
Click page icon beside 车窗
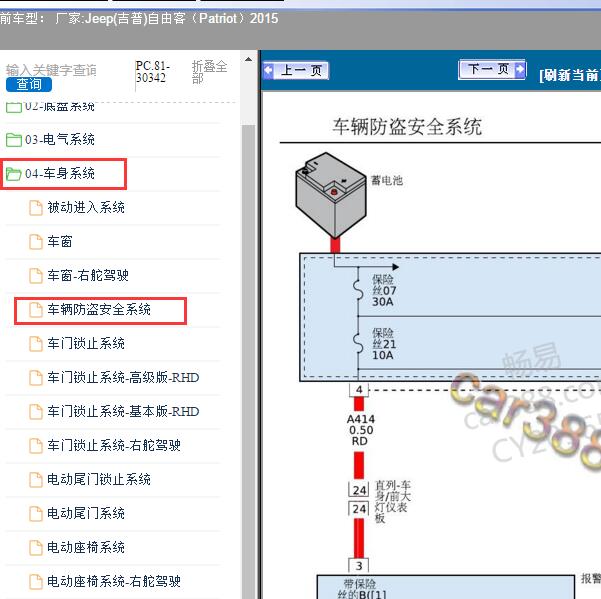[36, 242]
